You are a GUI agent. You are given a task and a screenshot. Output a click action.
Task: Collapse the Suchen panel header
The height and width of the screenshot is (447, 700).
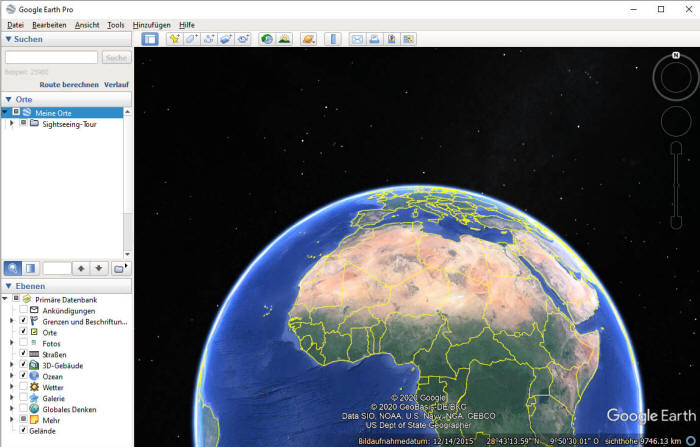[67, 39]
